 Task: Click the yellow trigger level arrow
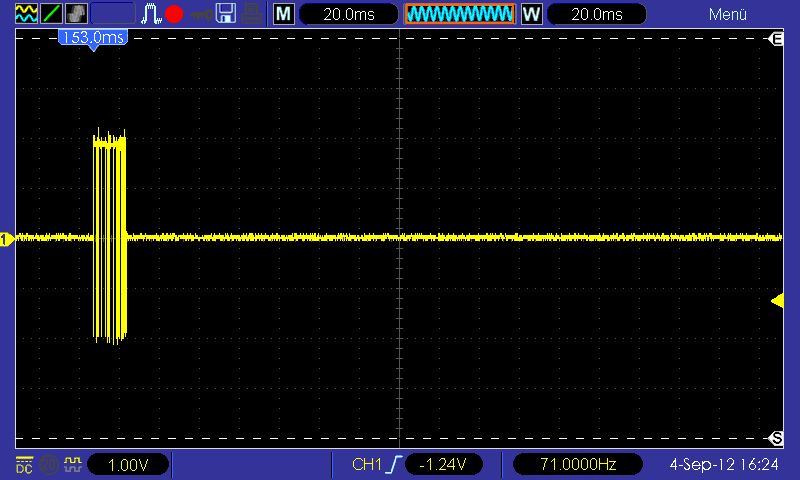[778, 301]
